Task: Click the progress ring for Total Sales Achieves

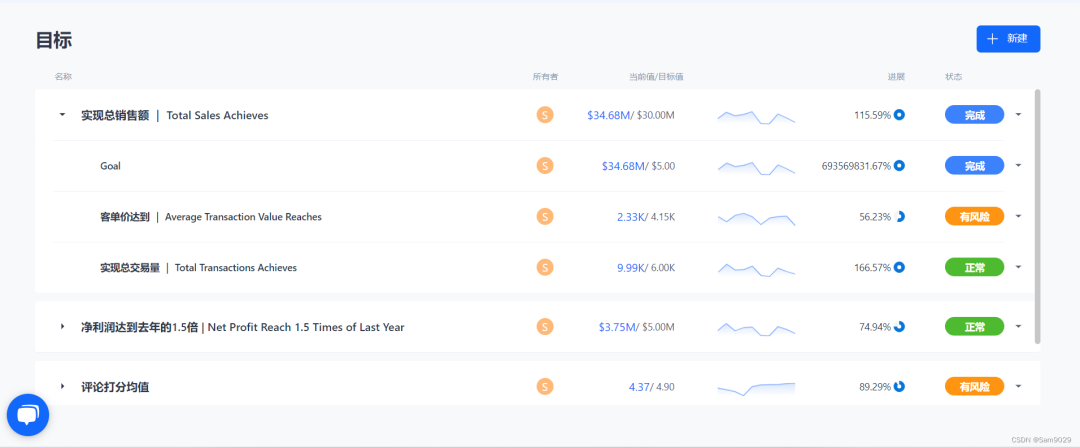Action: (899, 115)
